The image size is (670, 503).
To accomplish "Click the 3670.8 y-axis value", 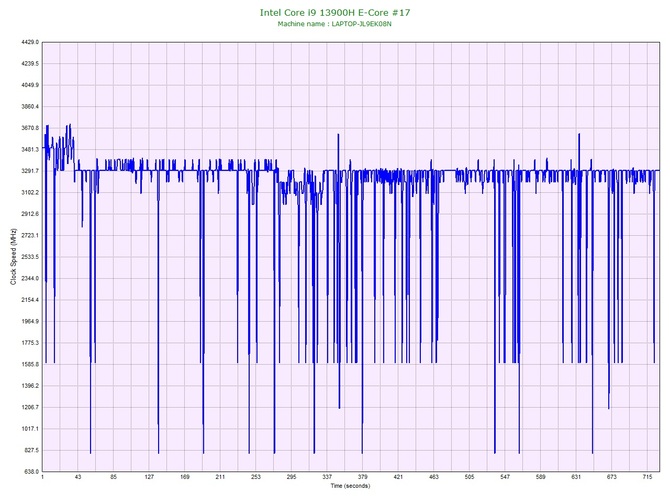I will (30, 128).
